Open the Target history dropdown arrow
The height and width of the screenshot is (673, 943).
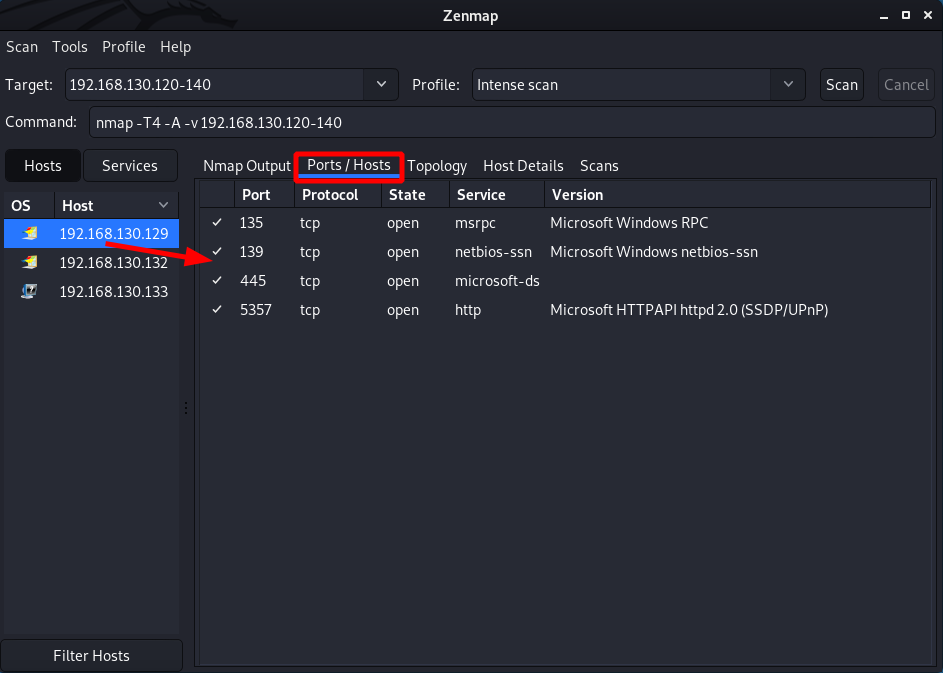point(381,84)
